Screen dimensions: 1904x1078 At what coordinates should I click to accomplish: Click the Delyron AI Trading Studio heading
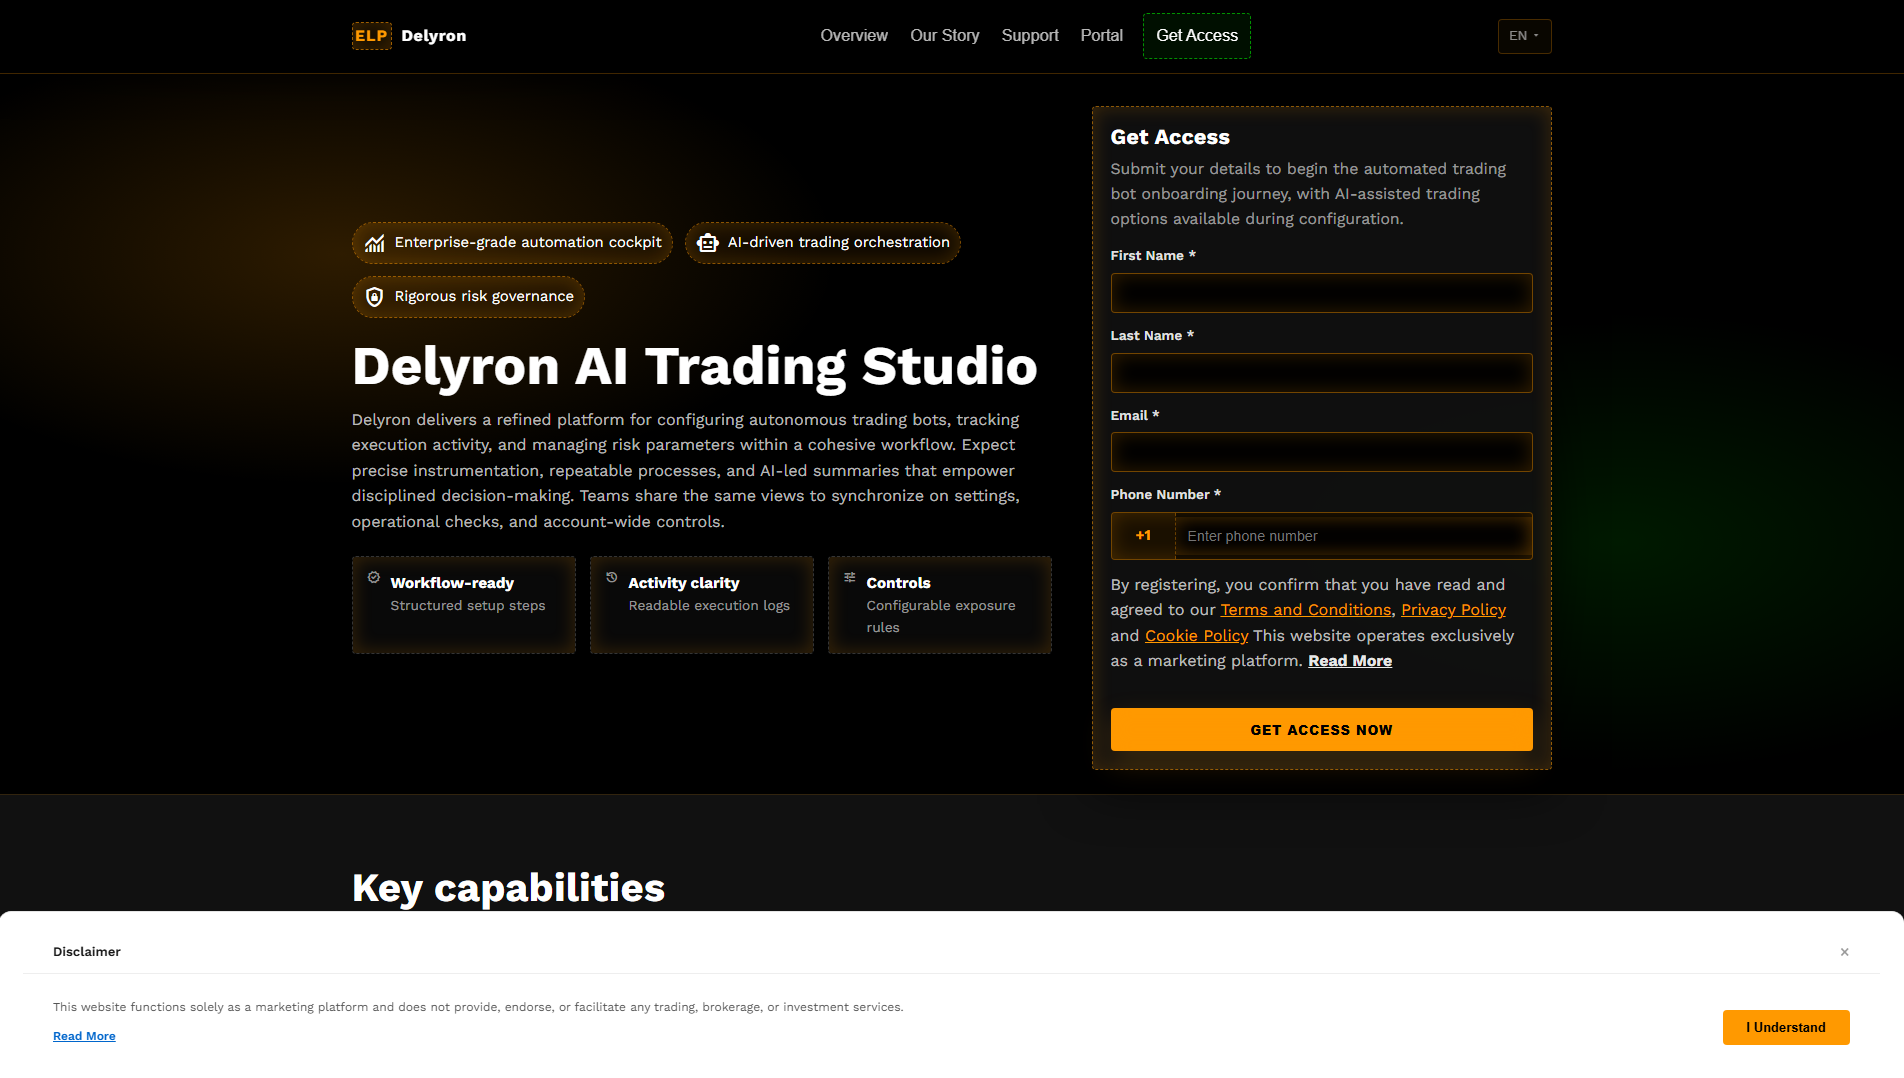point(695,366)
